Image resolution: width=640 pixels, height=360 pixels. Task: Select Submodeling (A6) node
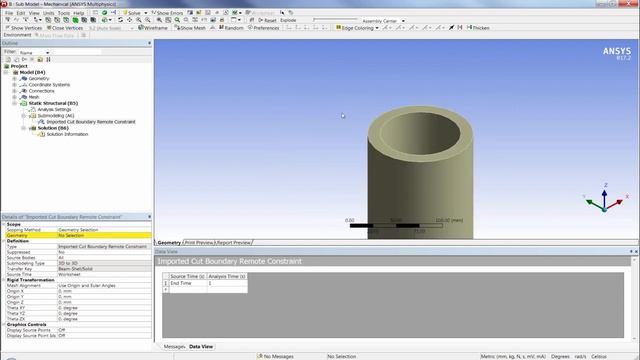click(x=56, y=116)
